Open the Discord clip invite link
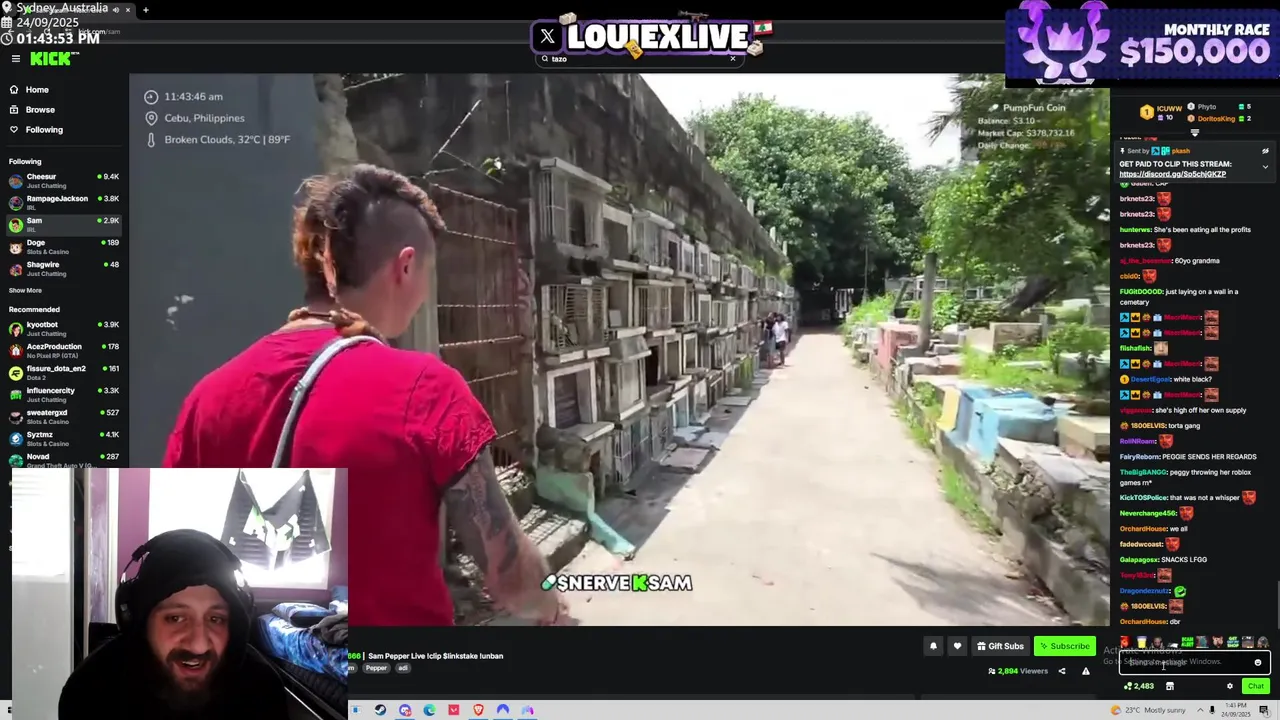 (x=1172, y=174)
